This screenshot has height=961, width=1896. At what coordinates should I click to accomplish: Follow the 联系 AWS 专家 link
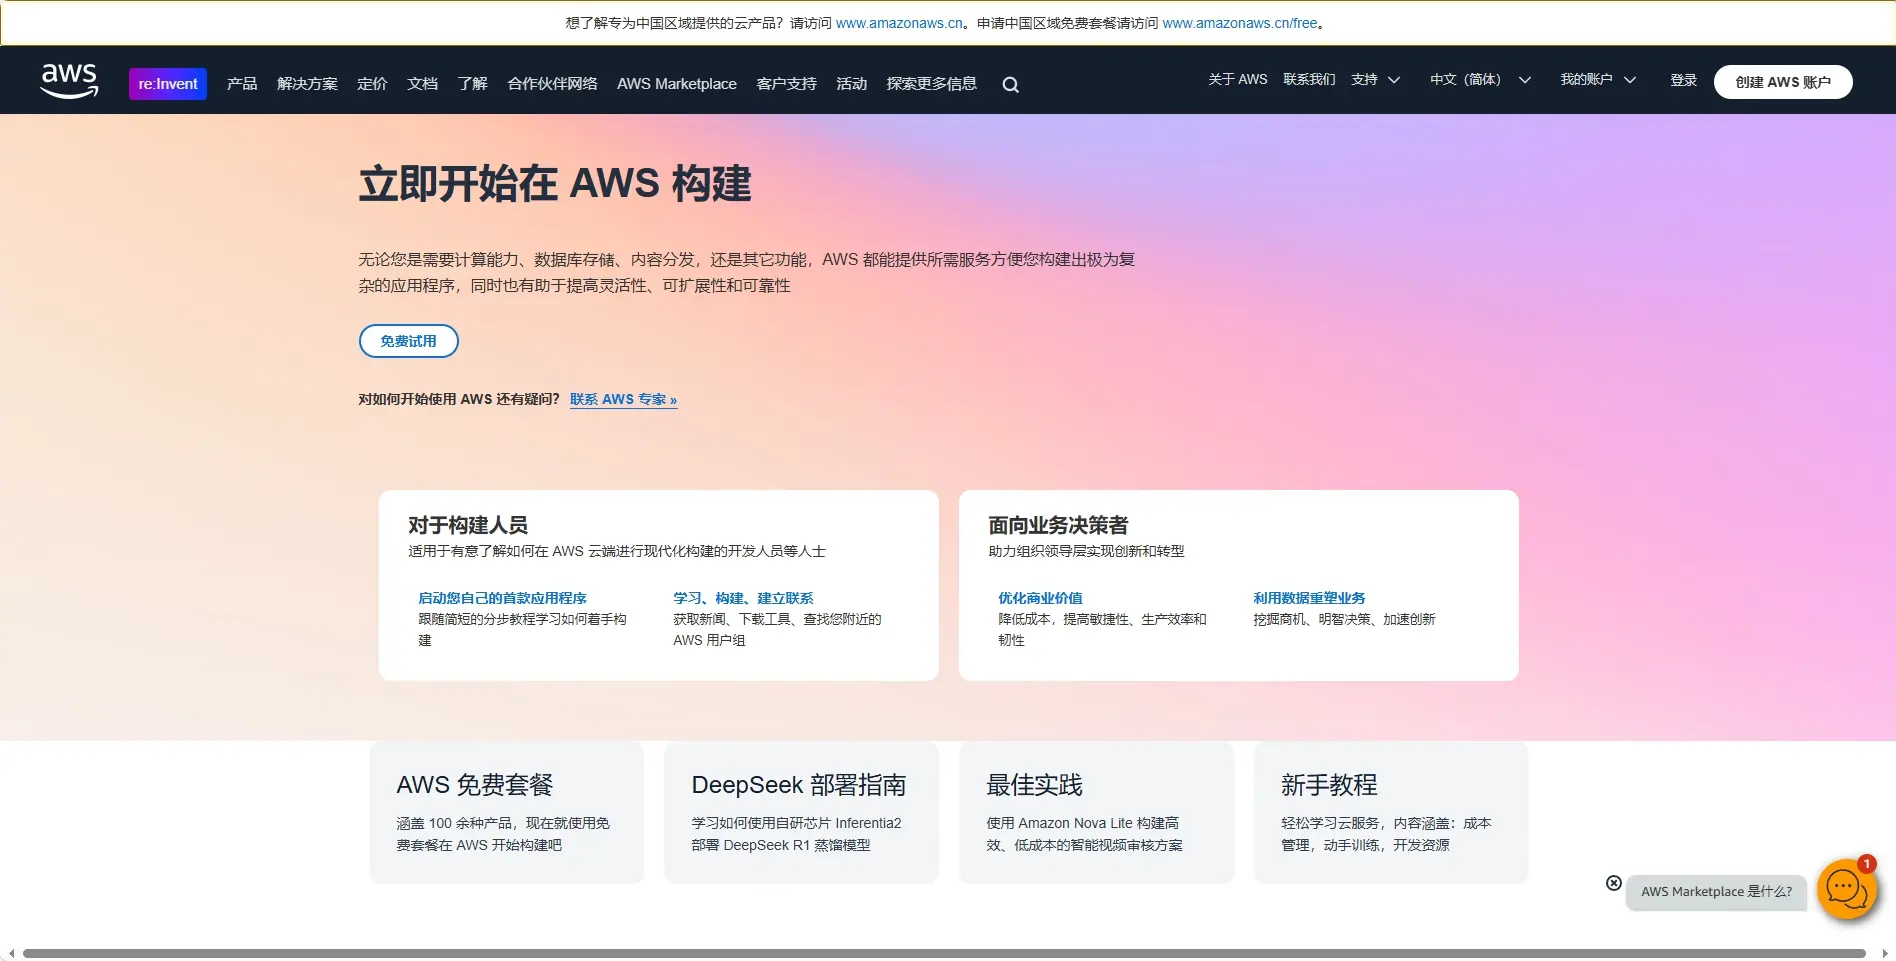click(623, 399)
